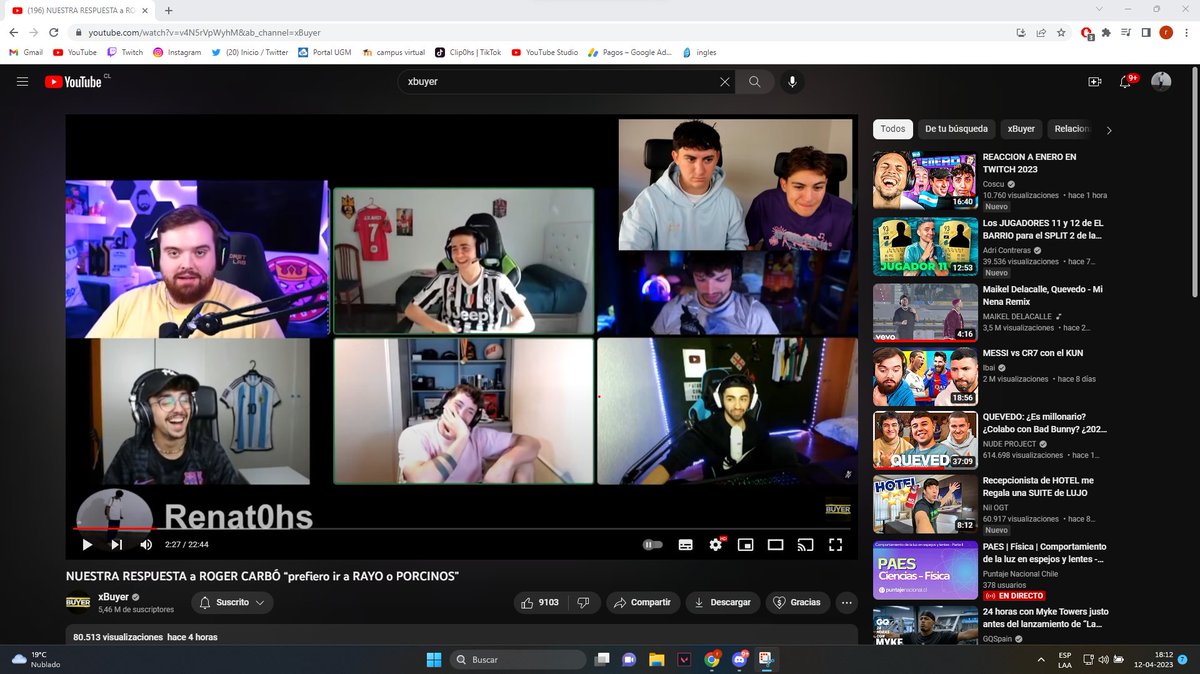
Task: Select the xBuyer filter chip
Action: pyautogui.click(x=1021, y=129)
